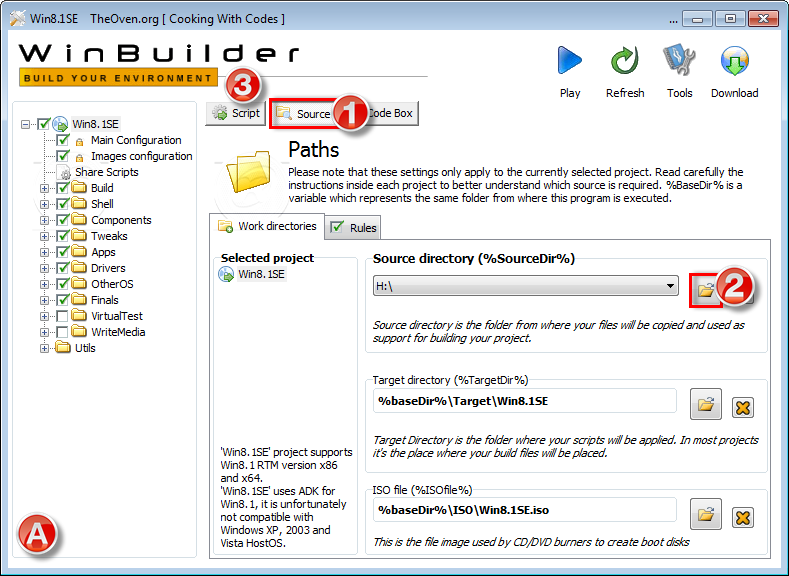Toggle the Images configuration checkbox
The width and height of the screenshot is (789, 576).
(63, 156)
